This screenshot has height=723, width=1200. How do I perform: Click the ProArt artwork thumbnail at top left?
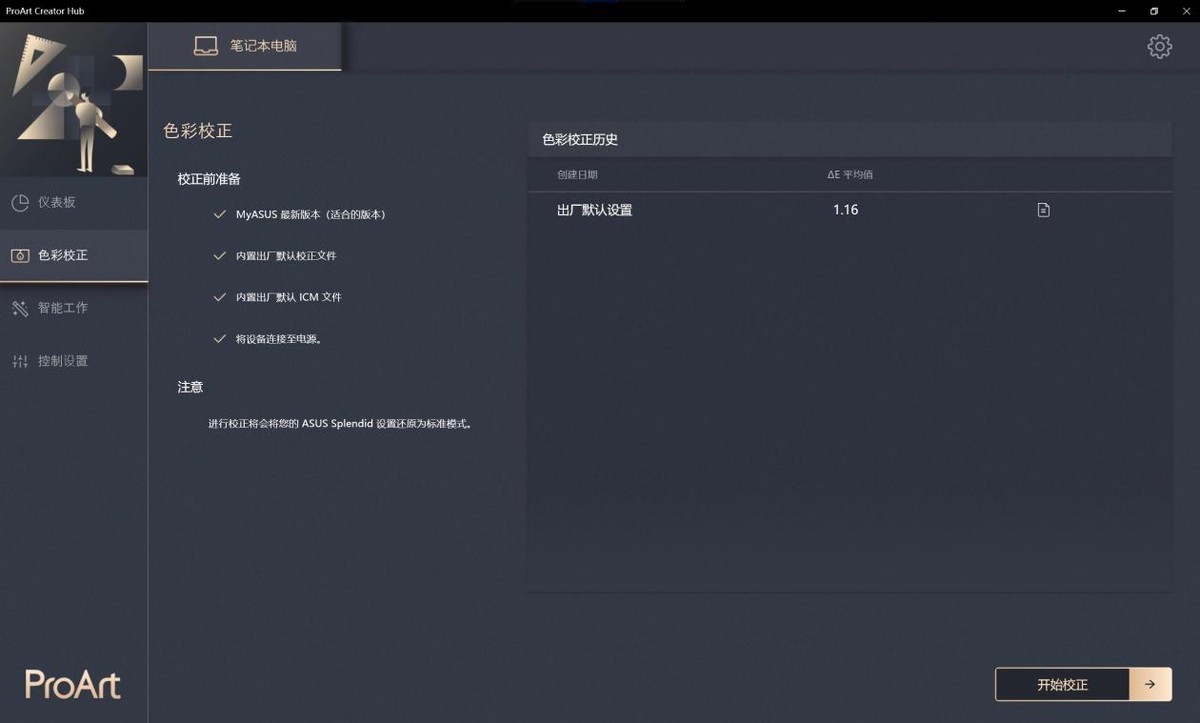(x=74, y=100)
